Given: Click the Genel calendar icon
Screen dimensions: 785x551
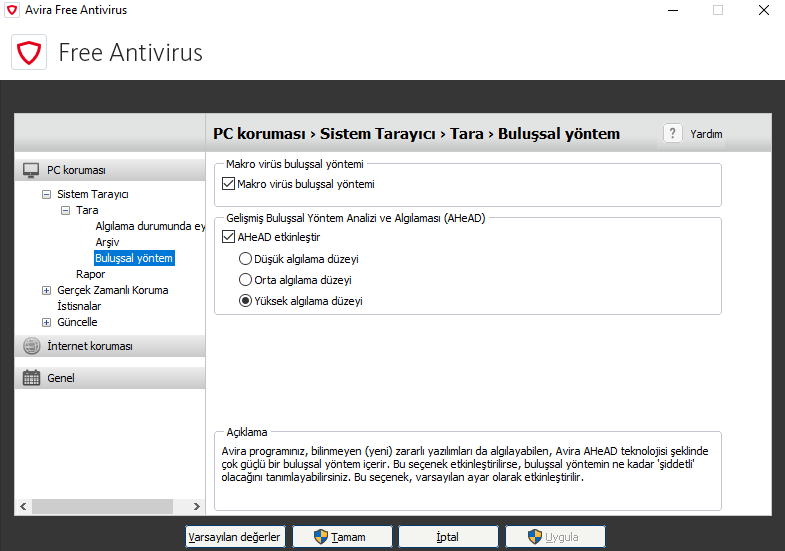Looking at the screenshot, I should pyautogui.click(x=32, y=378).
